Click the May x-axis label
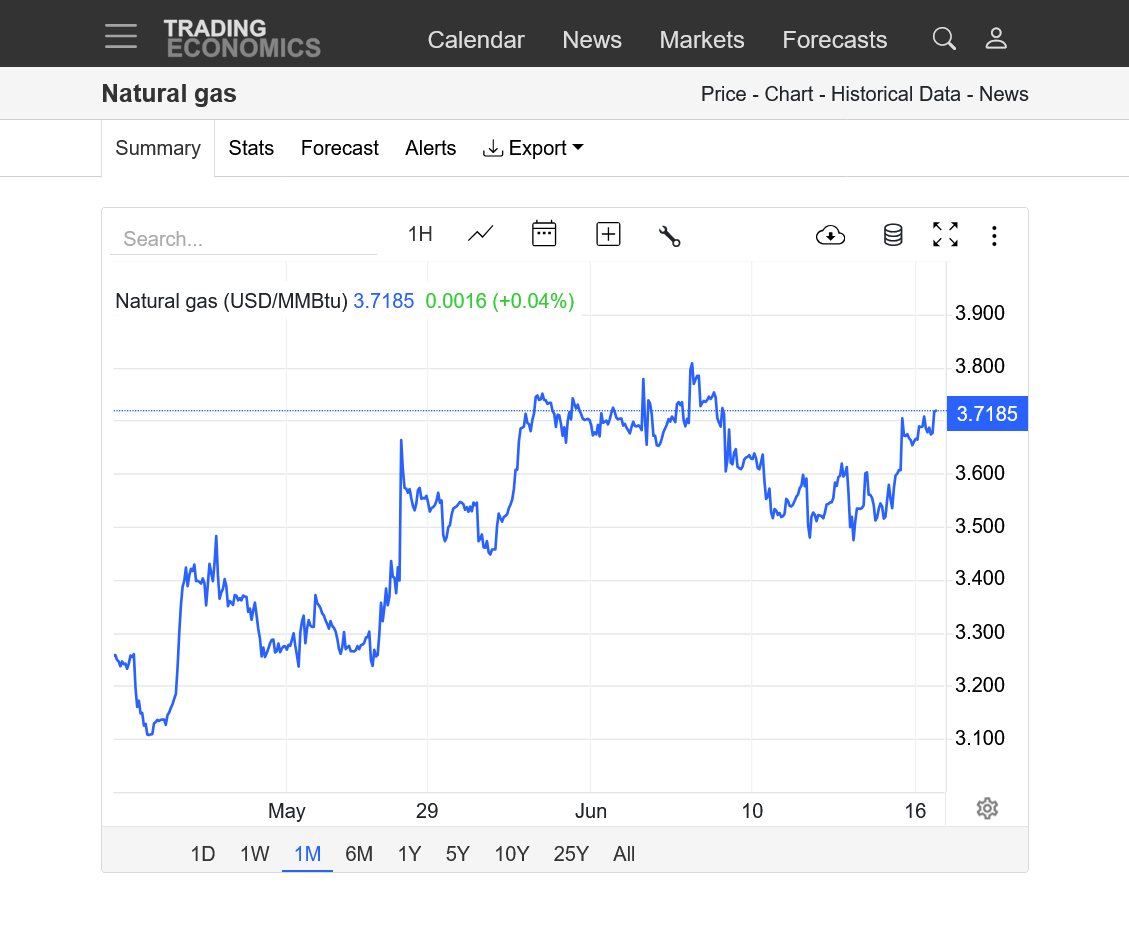The image size is (1129, 926). [287, 812]
